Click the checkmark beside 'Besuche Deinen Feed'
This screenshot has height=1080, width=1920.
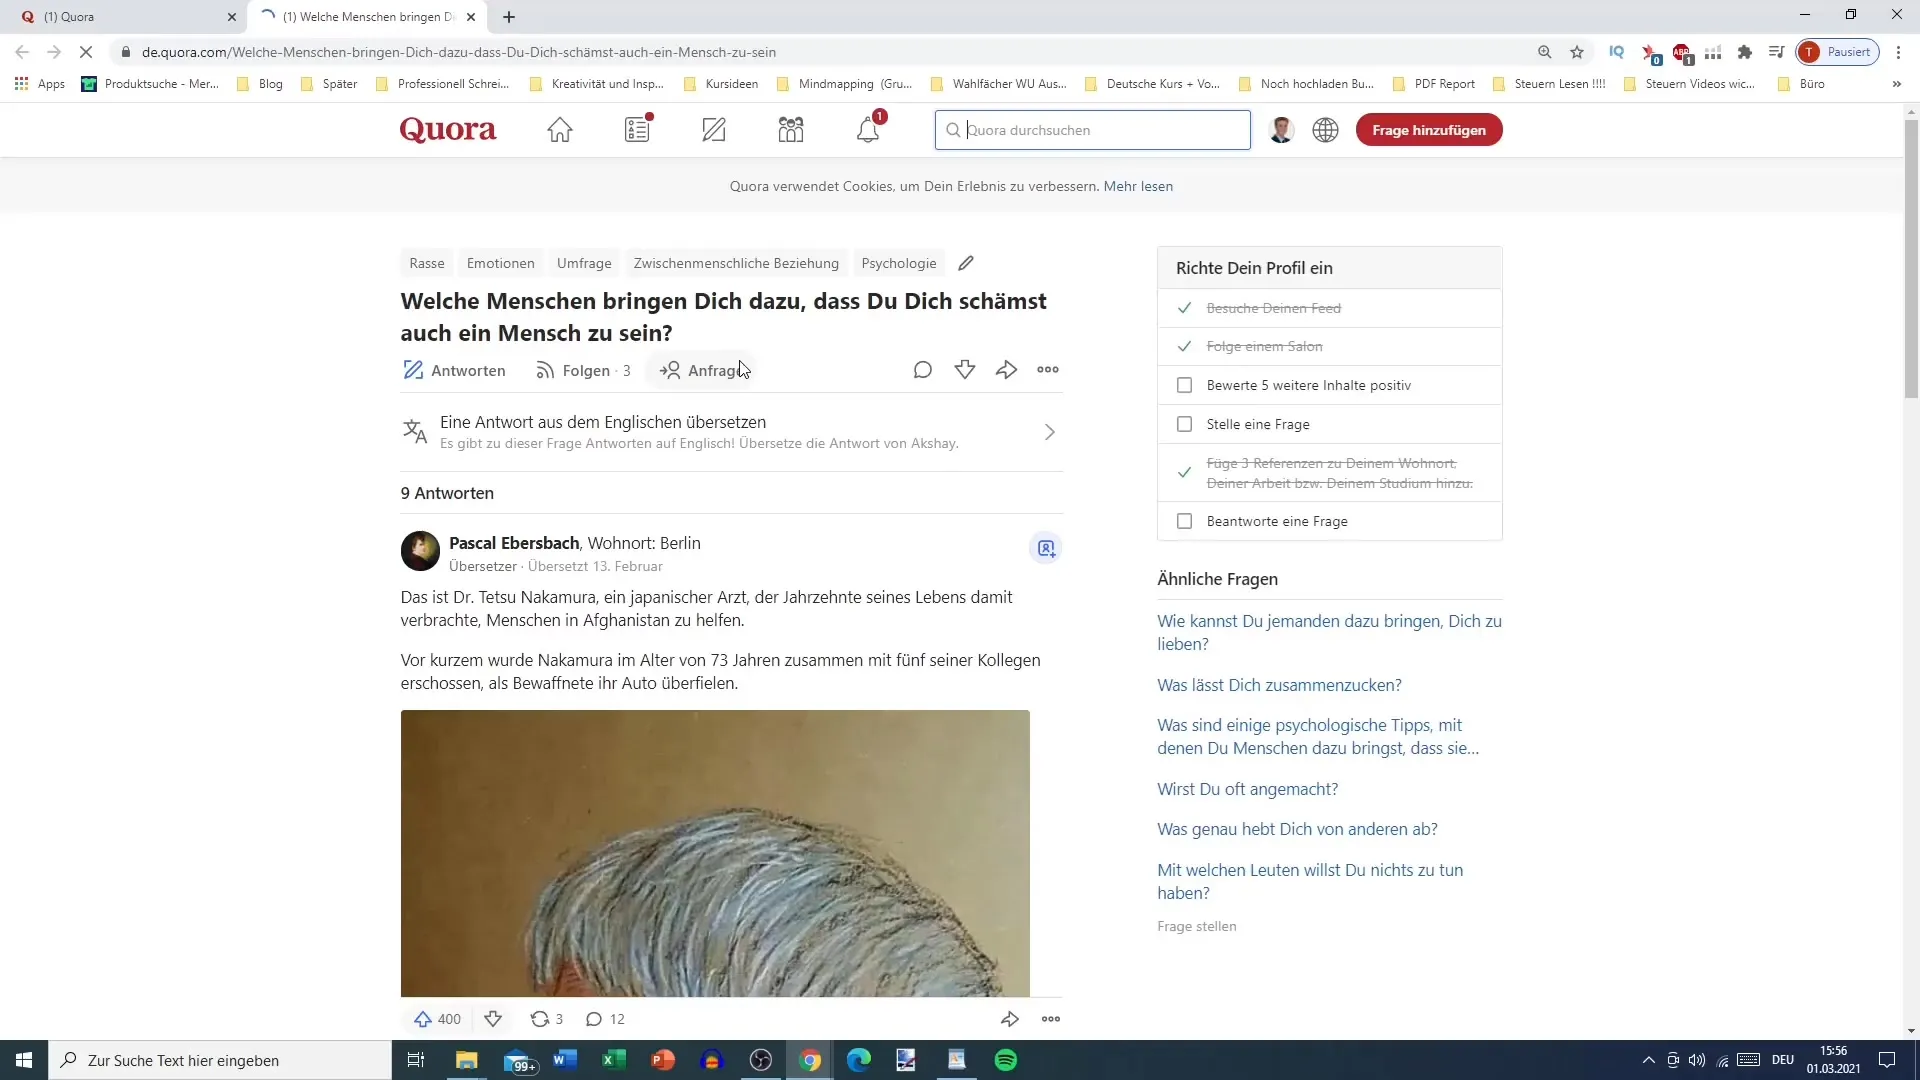tap(1185, 308)
